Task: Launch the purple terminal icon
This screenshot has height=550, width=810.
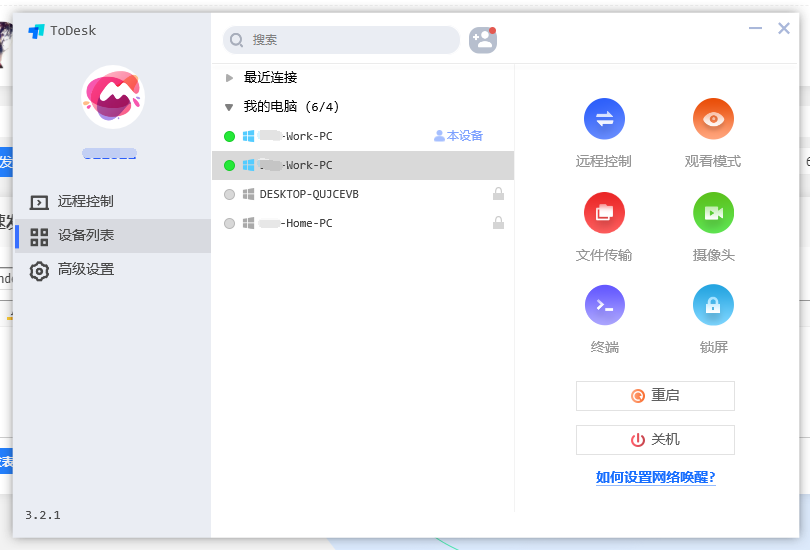Action: click(x=604, y=305)
